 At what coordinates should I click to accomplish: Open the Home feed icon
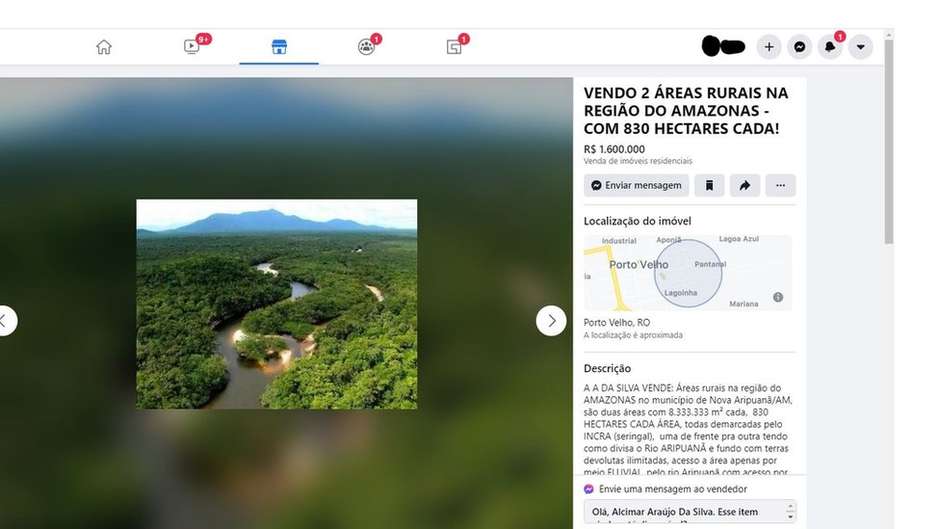coord(104,47)
